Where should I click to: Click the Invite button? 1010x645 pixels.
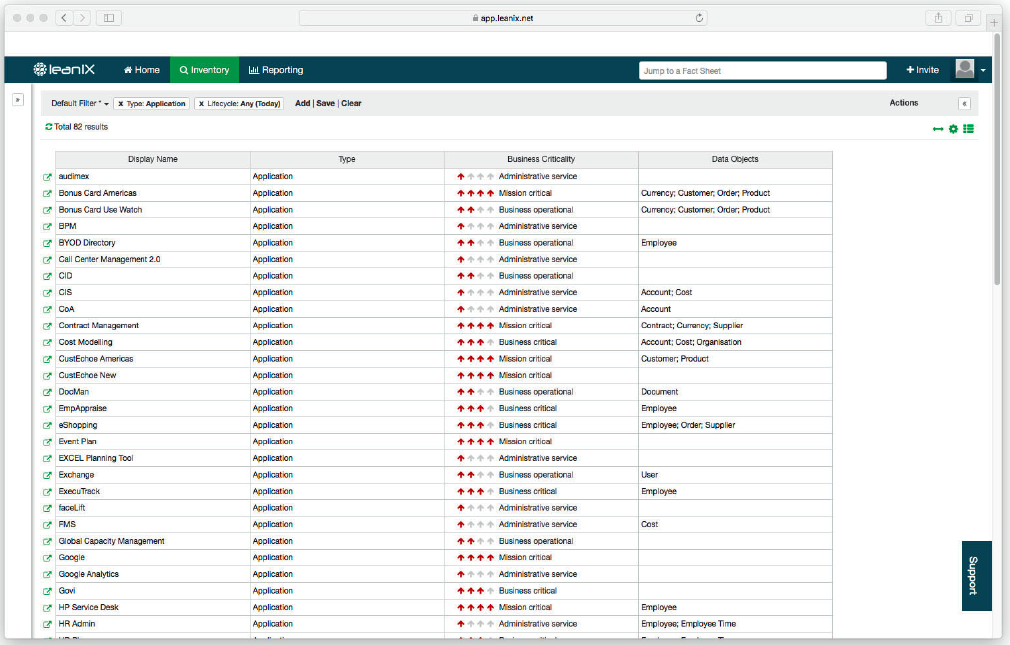click(x=922, y=70)
